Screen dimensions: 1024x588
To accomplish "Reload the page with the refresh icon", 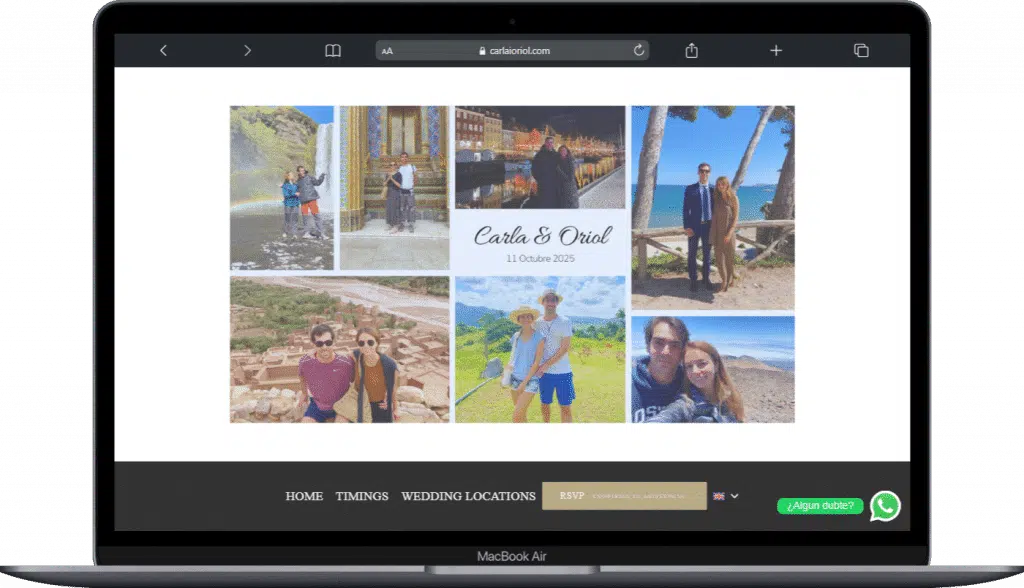I will (639, 50).
